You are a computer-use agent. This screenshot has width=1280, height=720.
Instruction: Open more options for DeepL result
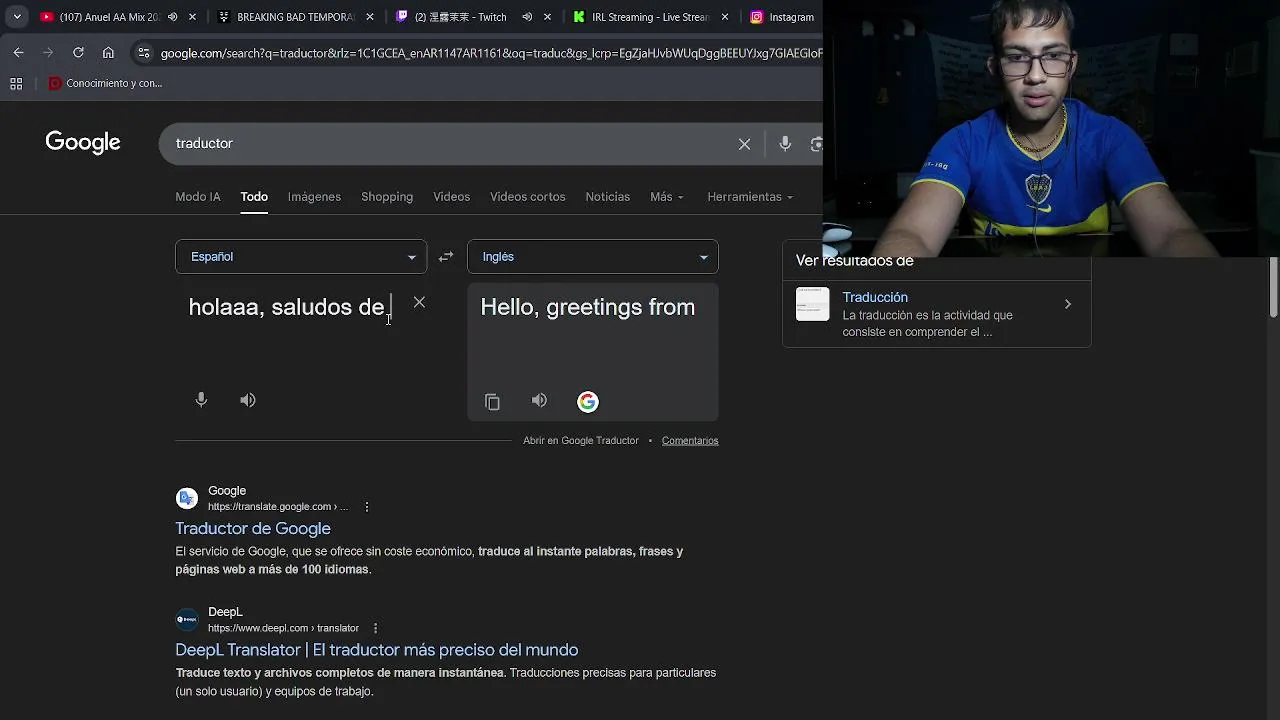[x=376, y=628]
